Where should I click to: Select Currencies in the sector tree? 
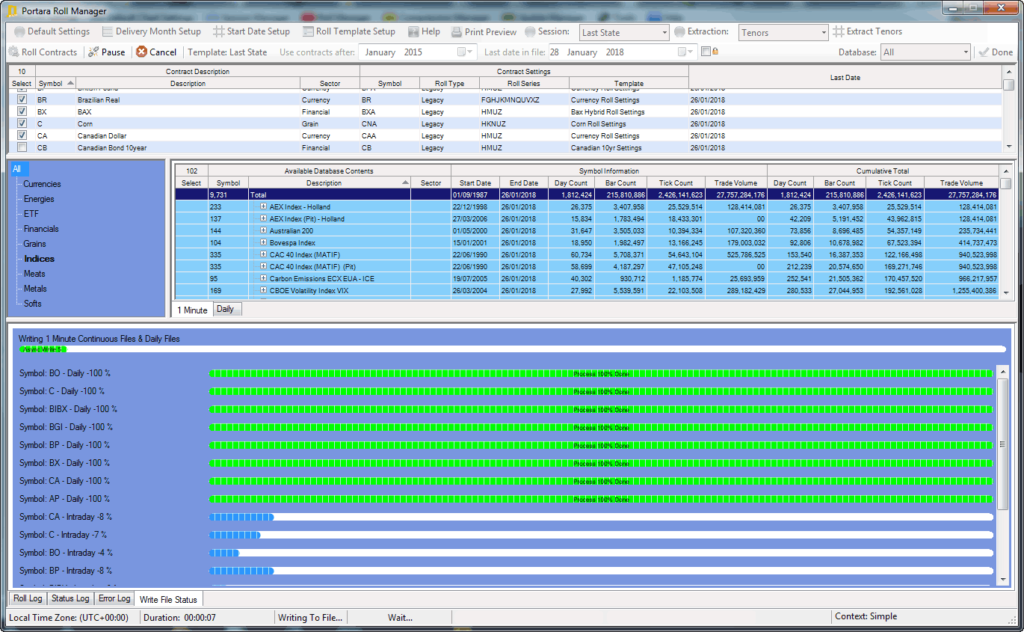click(42, 184)
